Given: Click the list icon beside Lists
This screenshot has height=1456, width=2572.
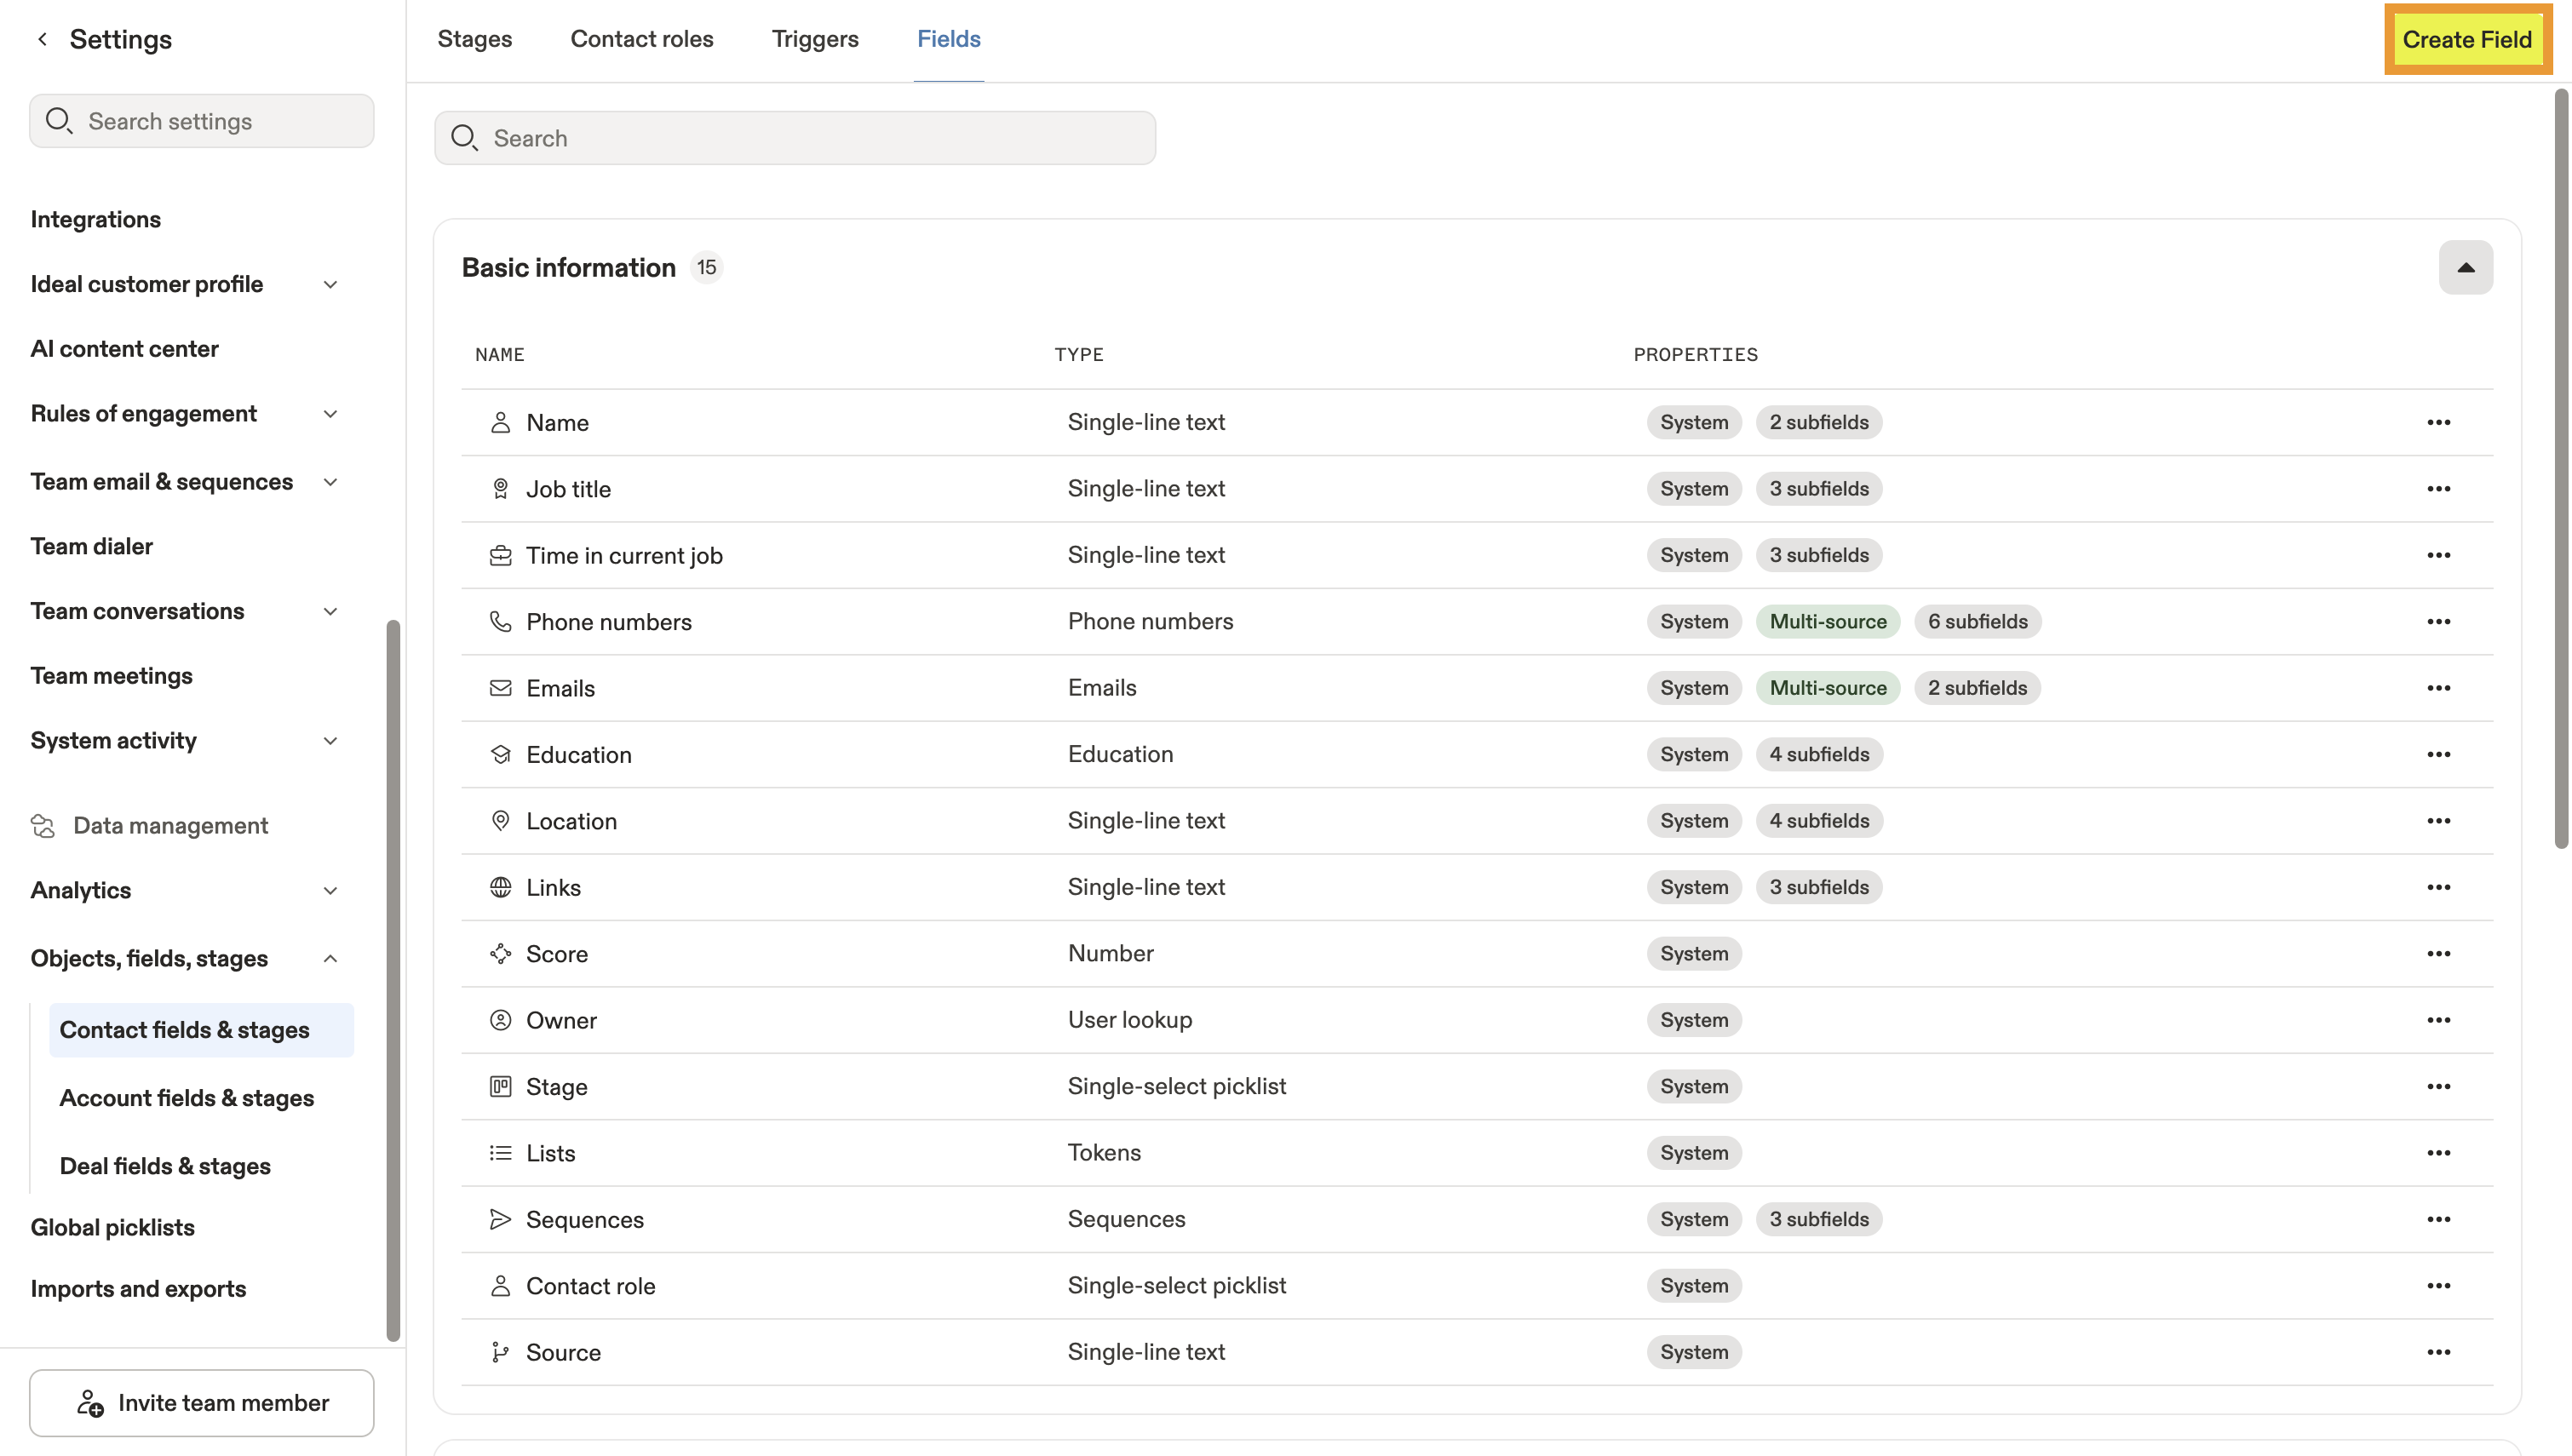Looking at the screenshot, I should tap(500, 1153).
